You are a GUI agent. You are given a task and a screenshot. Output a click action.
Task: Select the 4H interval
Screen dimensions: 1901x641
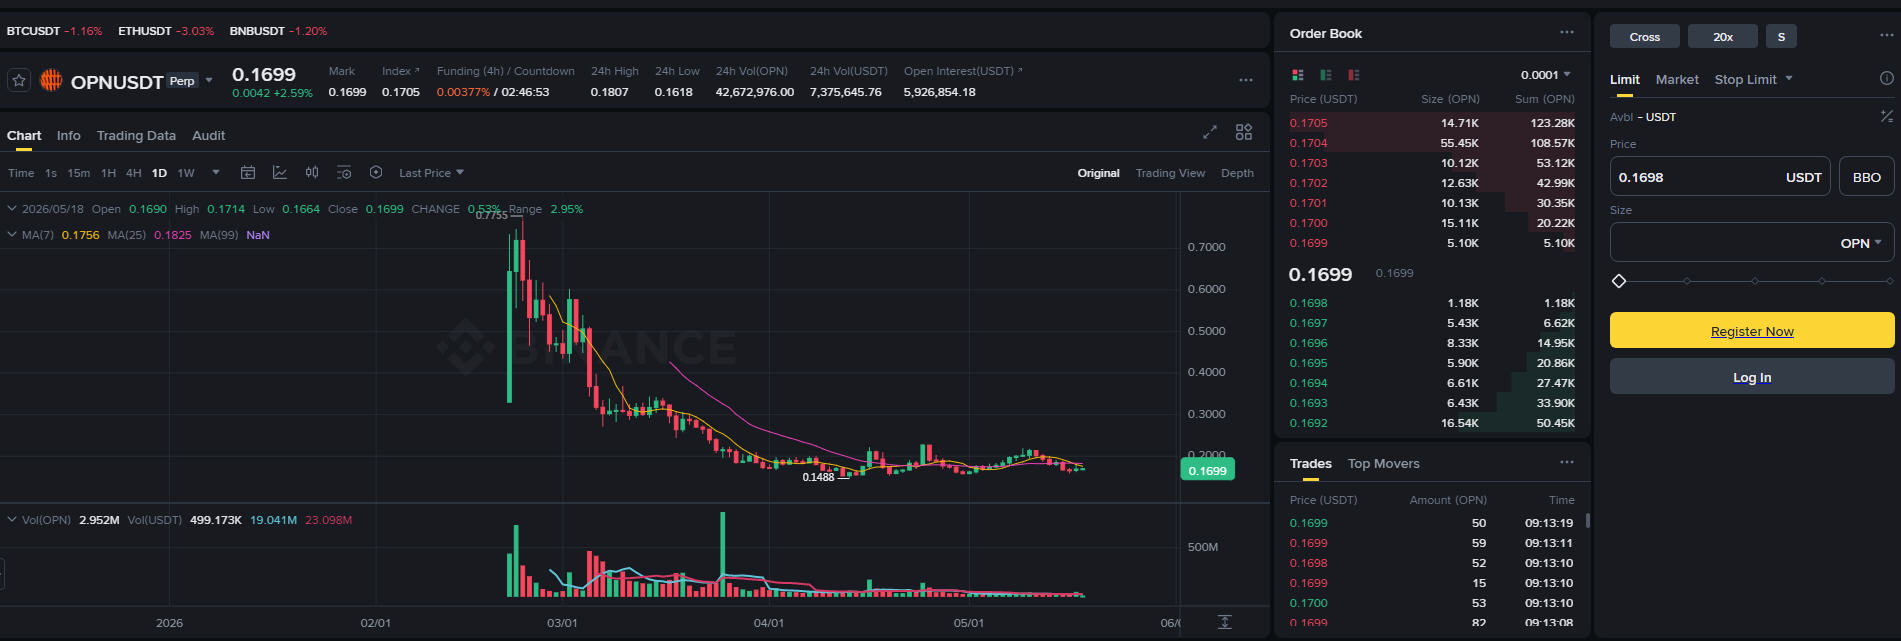pos(134,173)
